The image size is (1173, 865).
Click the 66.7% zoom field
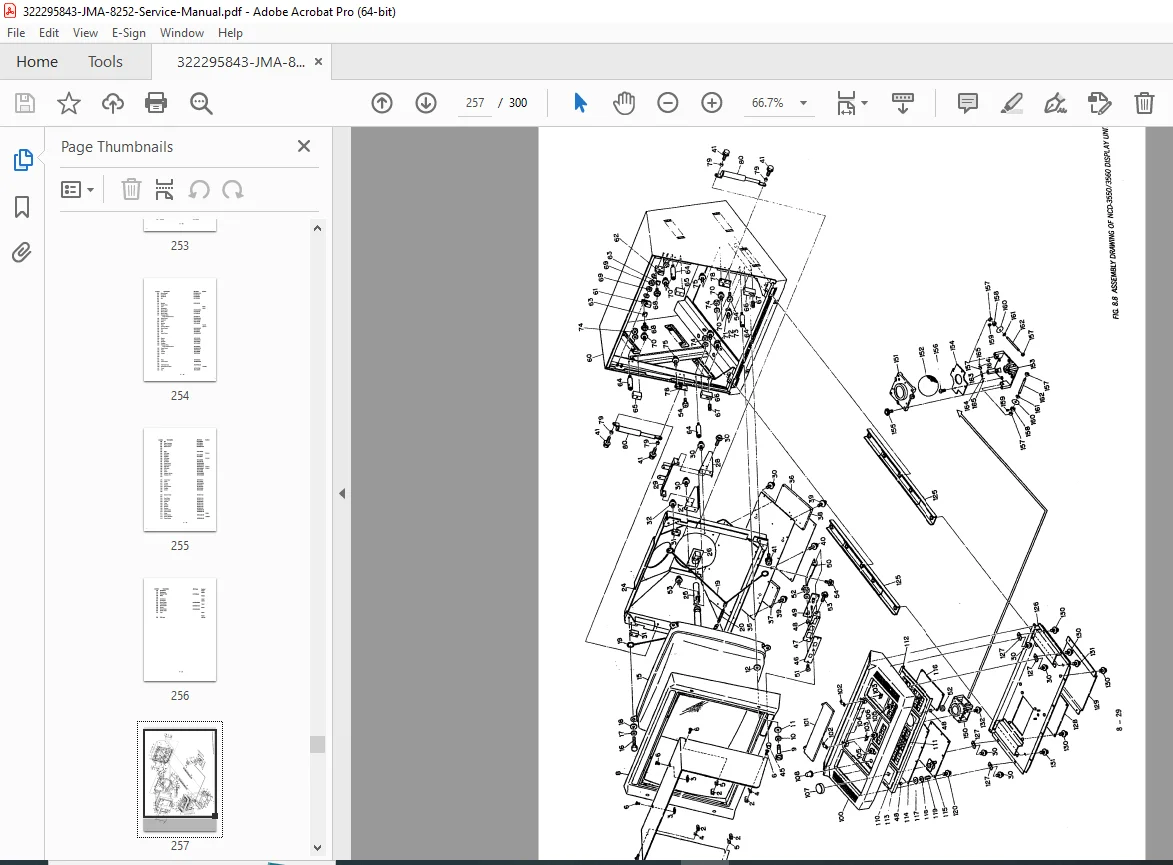tap(768, 103)
